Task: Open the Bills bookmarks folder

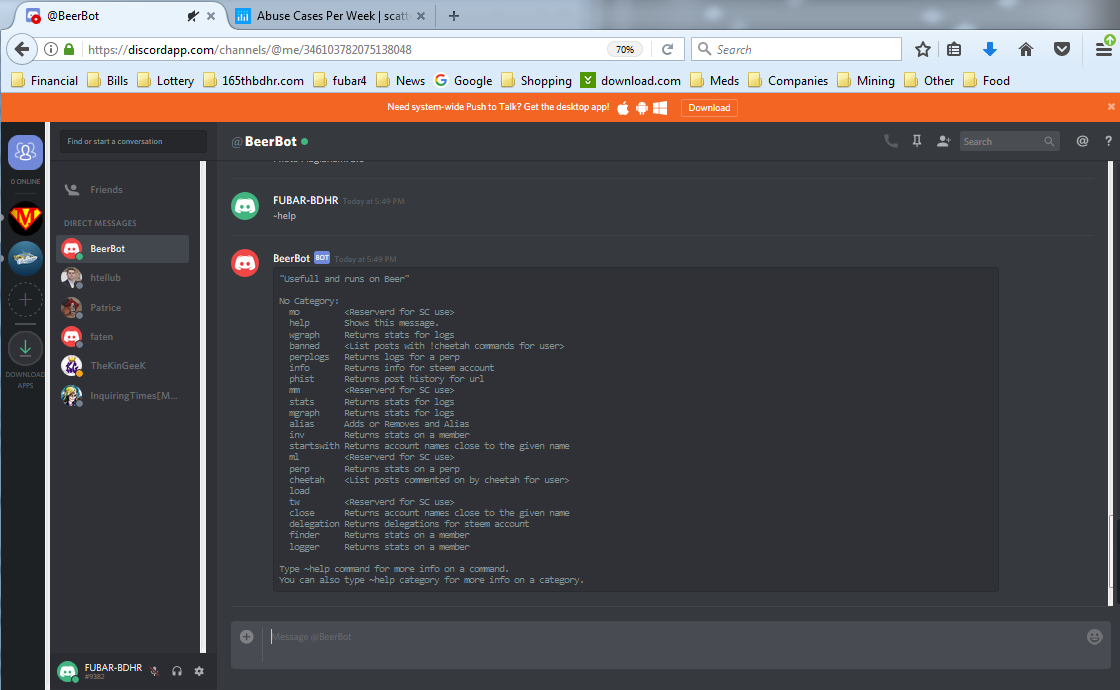Action: [108, 81]
